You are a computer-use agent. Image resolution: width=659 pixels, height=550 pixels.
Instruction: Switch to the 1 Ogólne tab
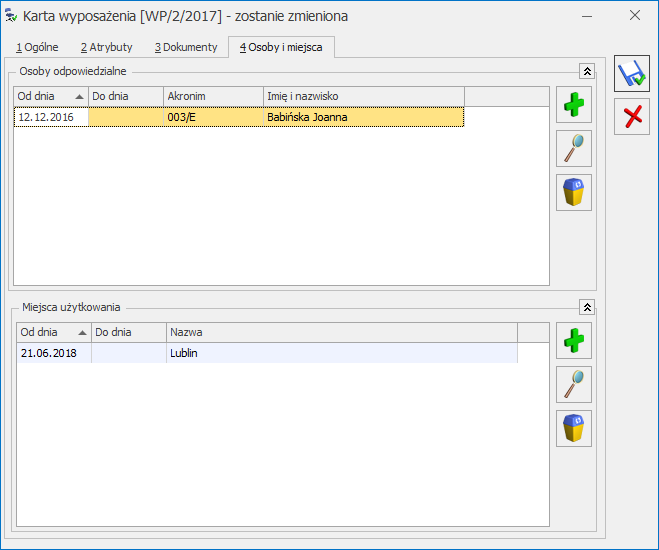coord(37,47)
